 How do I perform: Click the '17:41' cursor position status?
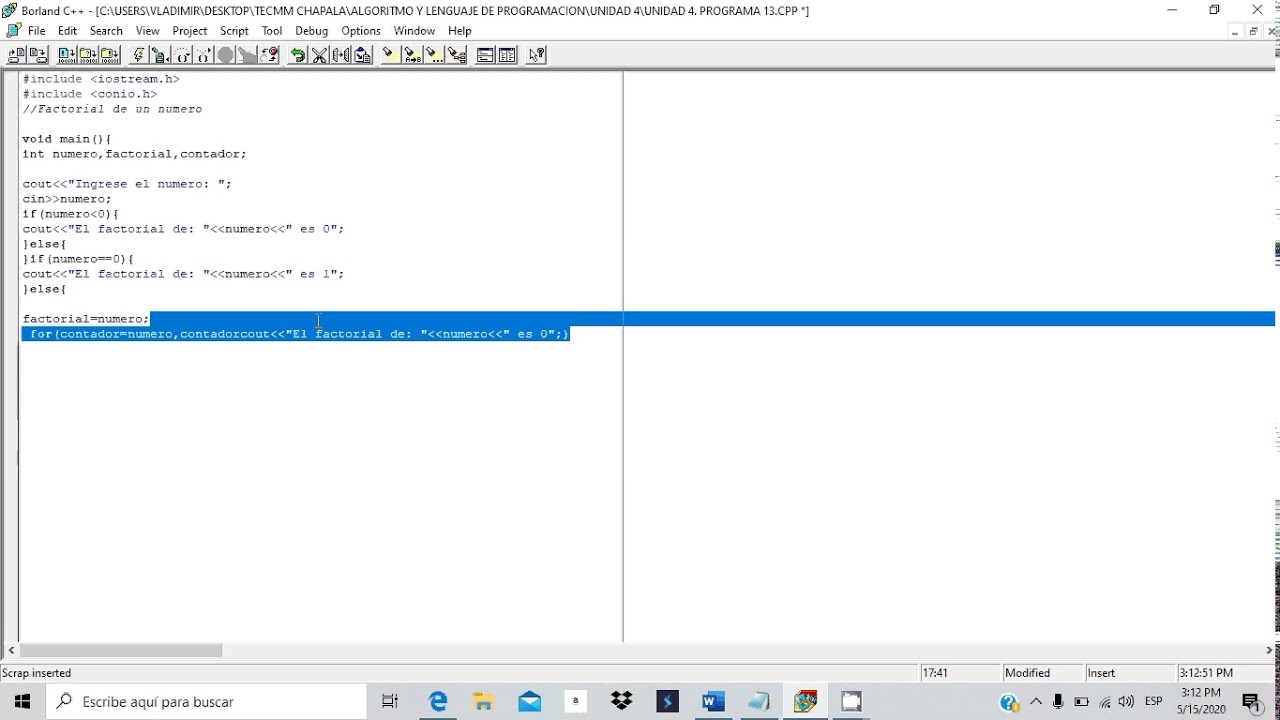[960, 673]
